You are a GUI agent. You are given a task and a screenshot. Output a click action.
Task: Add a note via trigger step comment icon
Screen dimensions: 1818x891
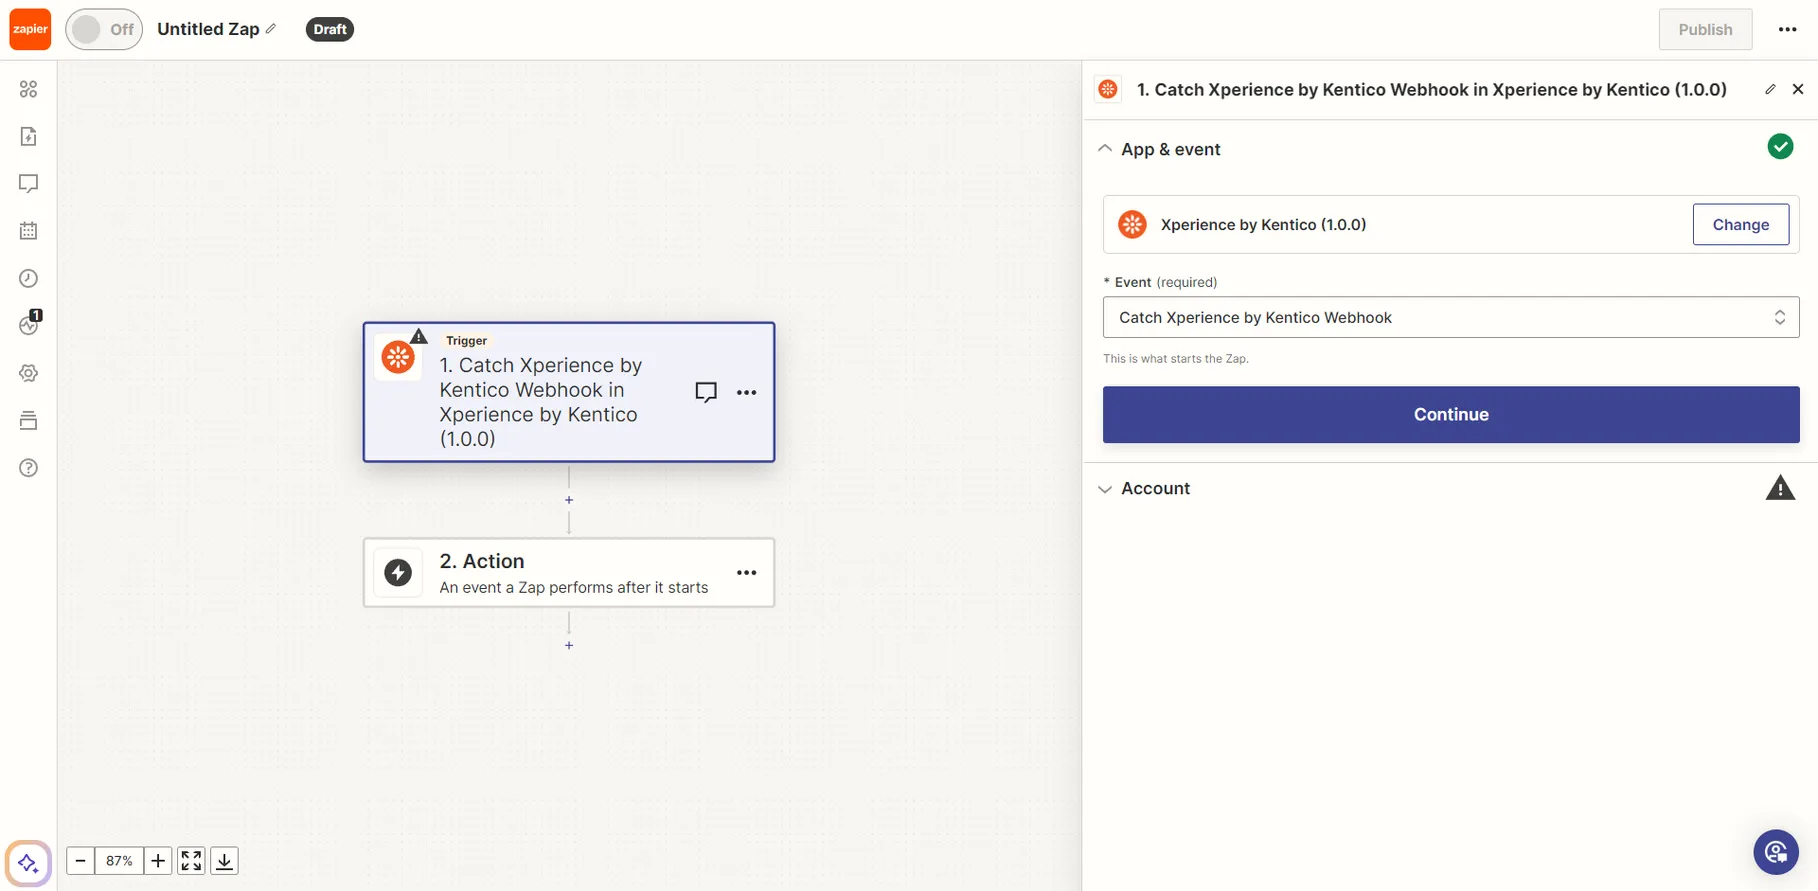[706, 392]
